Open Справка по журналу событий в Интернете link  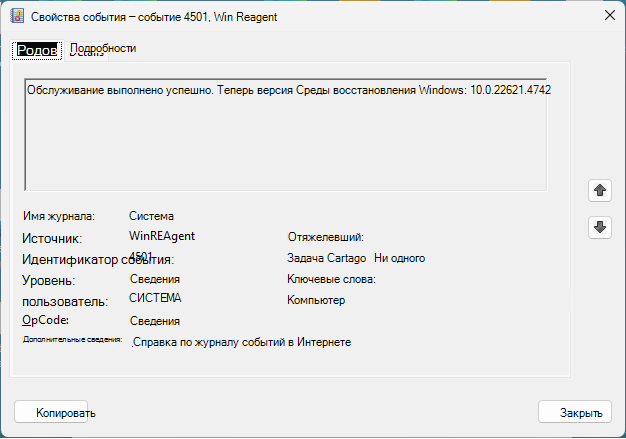(242, 342)
